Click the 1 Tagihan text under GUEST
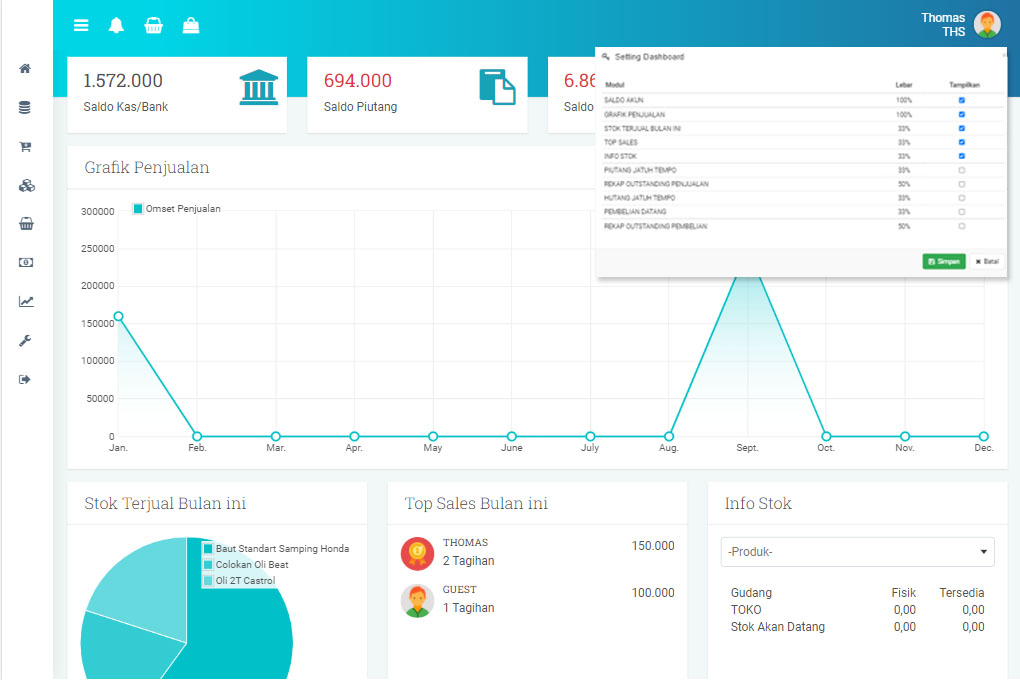The image size is (1020, 680). (x=468, y=608)
